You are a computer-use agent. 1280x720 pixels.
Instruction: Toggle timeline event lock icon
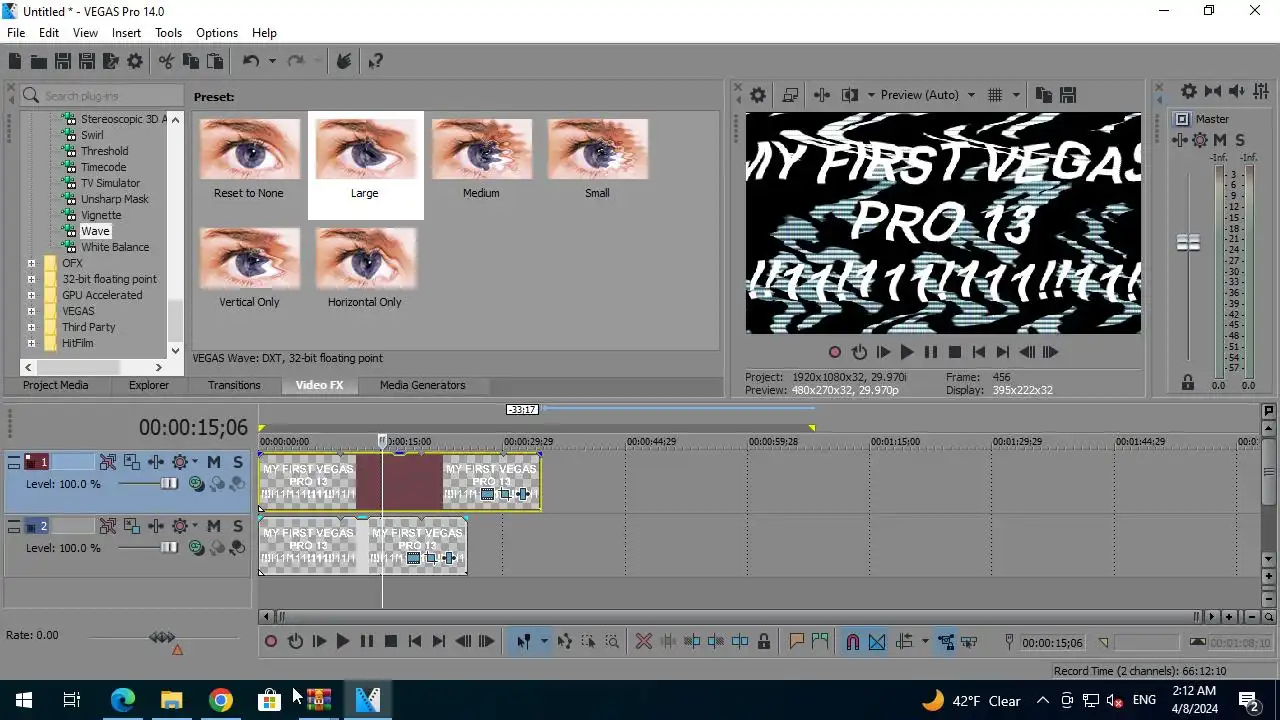tap(764, 642)
